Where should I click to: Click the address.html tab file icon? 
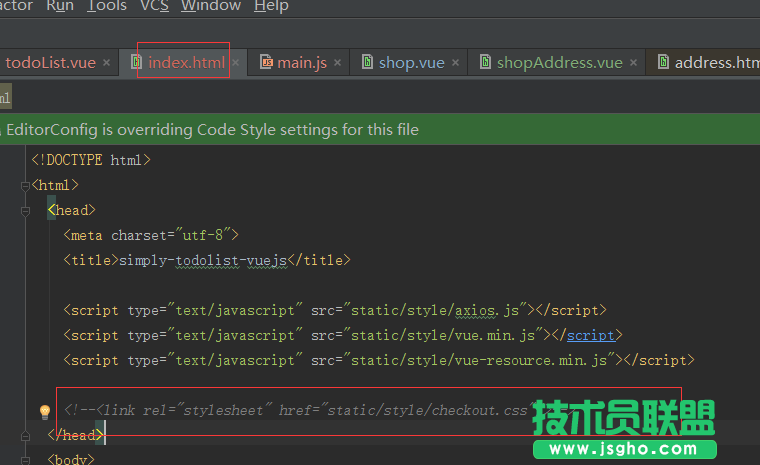click(x=663, y=62)
